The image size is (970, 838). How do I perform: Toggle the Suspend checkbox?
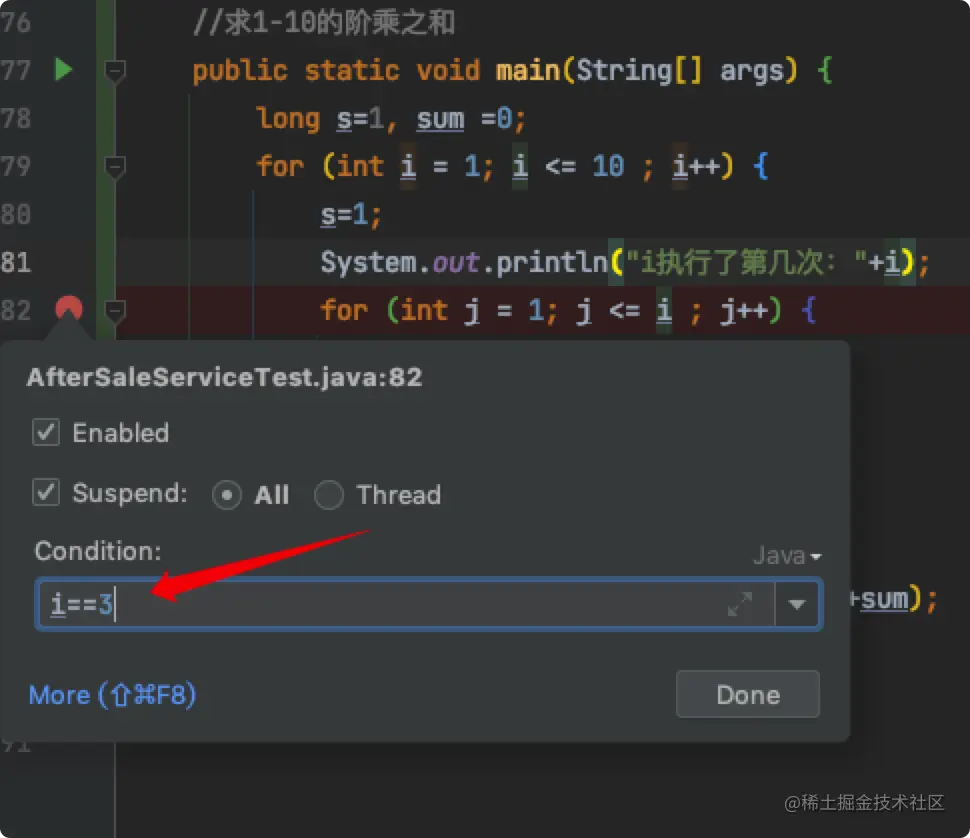click(46, 493)
